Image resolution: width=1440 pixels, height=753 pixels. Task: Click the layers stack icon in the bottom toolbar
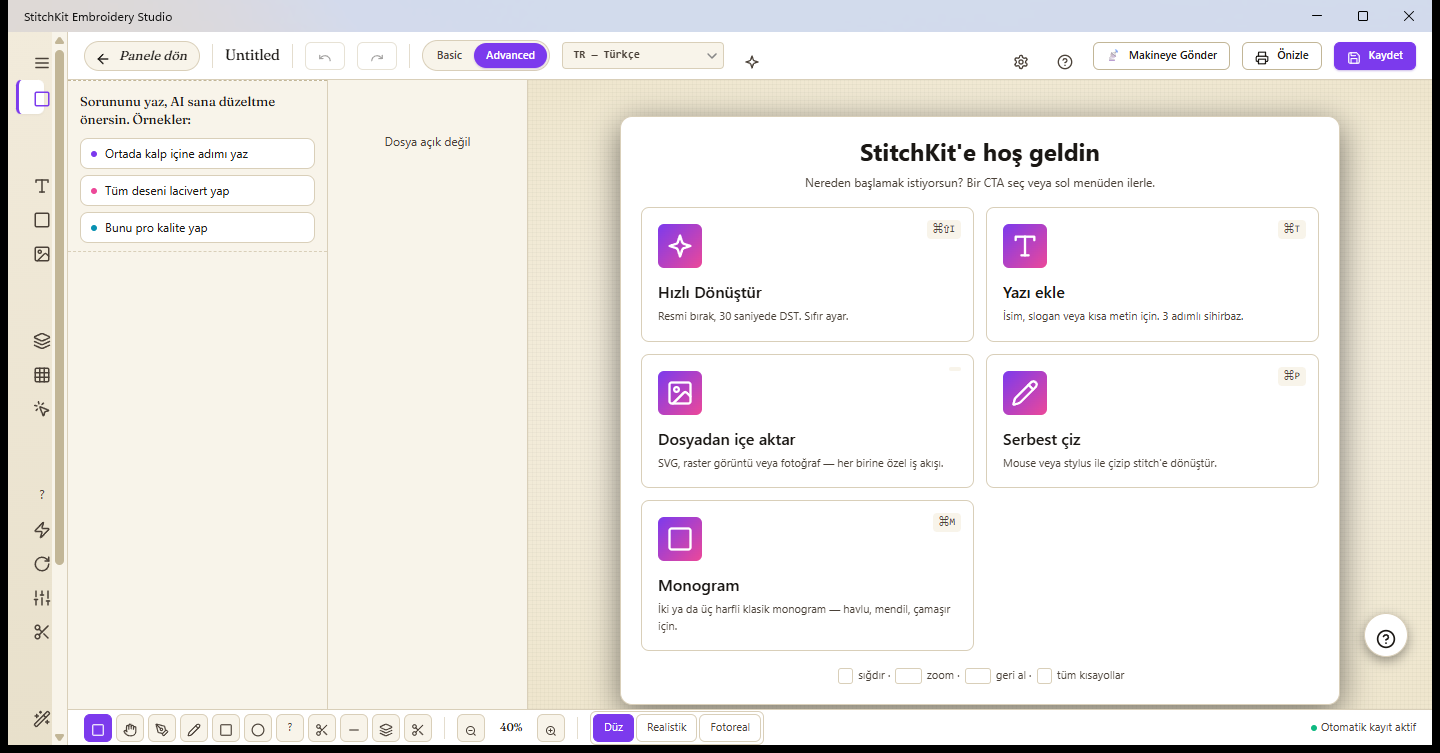click(x=386, y=729)
